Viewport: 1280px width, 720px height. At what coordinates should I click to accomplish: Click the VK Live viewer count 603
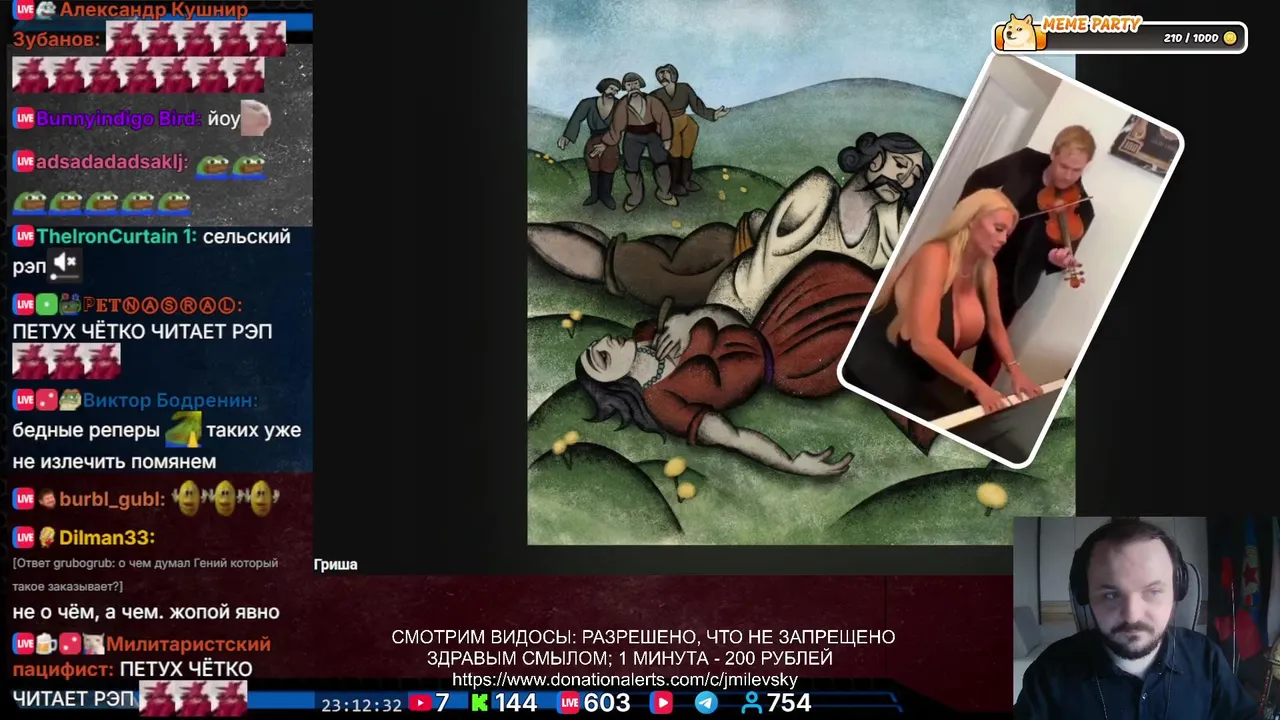607,703
